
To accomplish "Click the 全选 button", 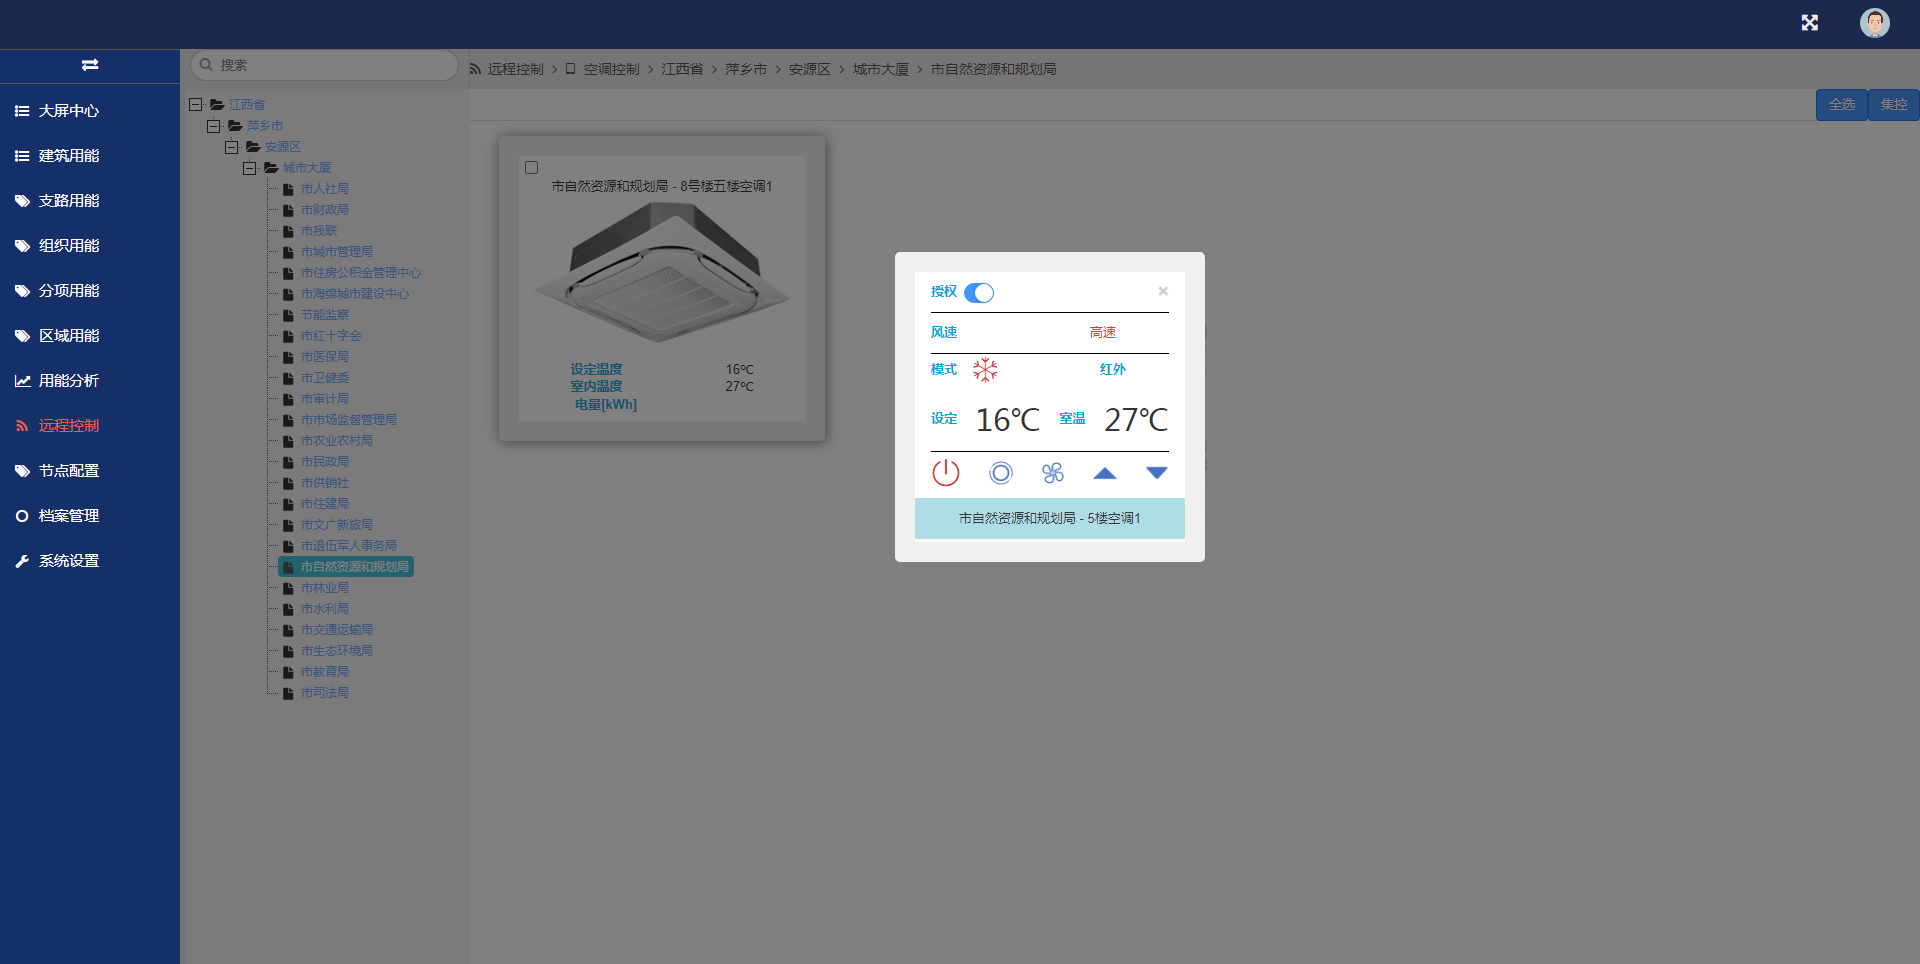I will tap(1841, 104).
